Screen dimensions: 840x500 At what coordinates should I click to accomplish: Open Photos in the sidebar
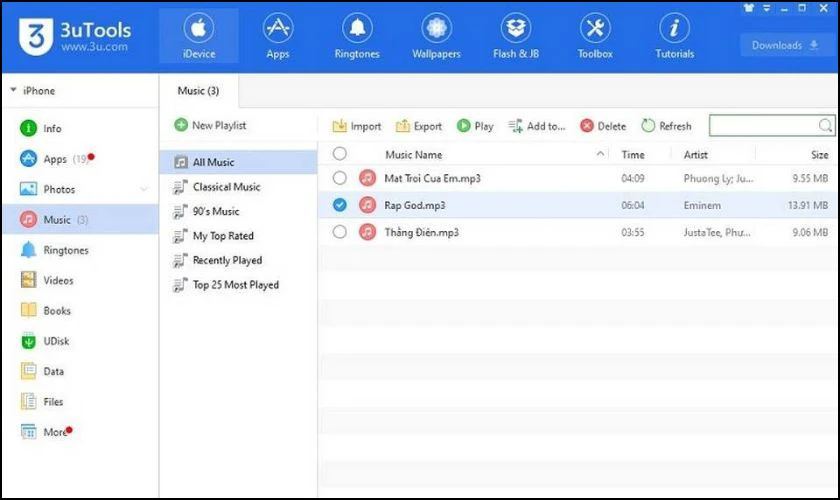(80, 189)
